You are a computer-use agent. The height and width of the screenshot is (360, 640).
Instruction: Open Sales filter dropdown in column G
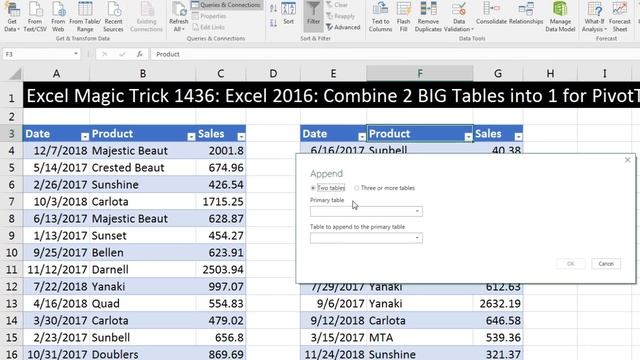(518, 137)
